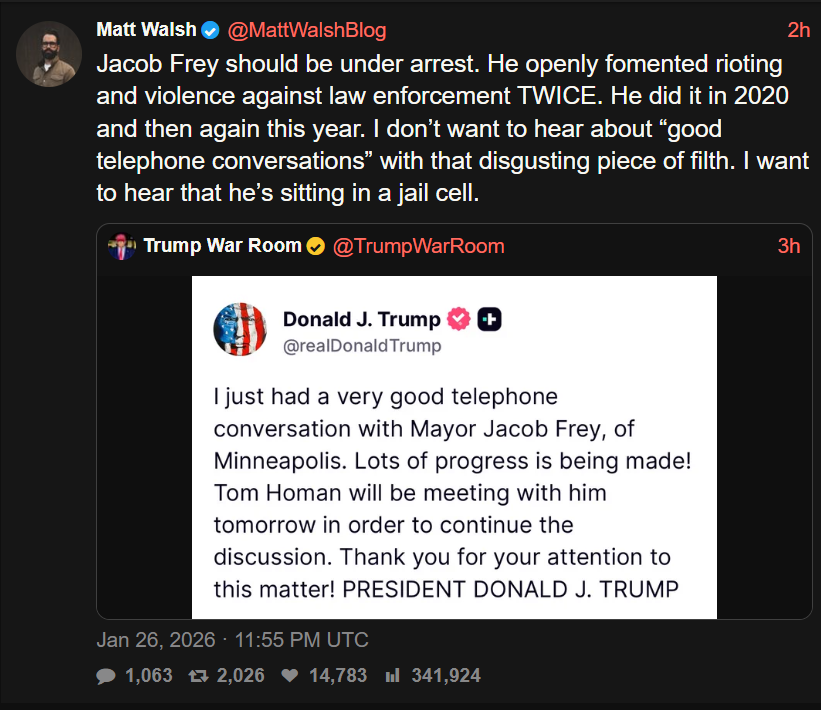This screenshot has height=710, width=821.
Task: Click the 3h timestamp on quoted post
Action: (x=788, y=246)
